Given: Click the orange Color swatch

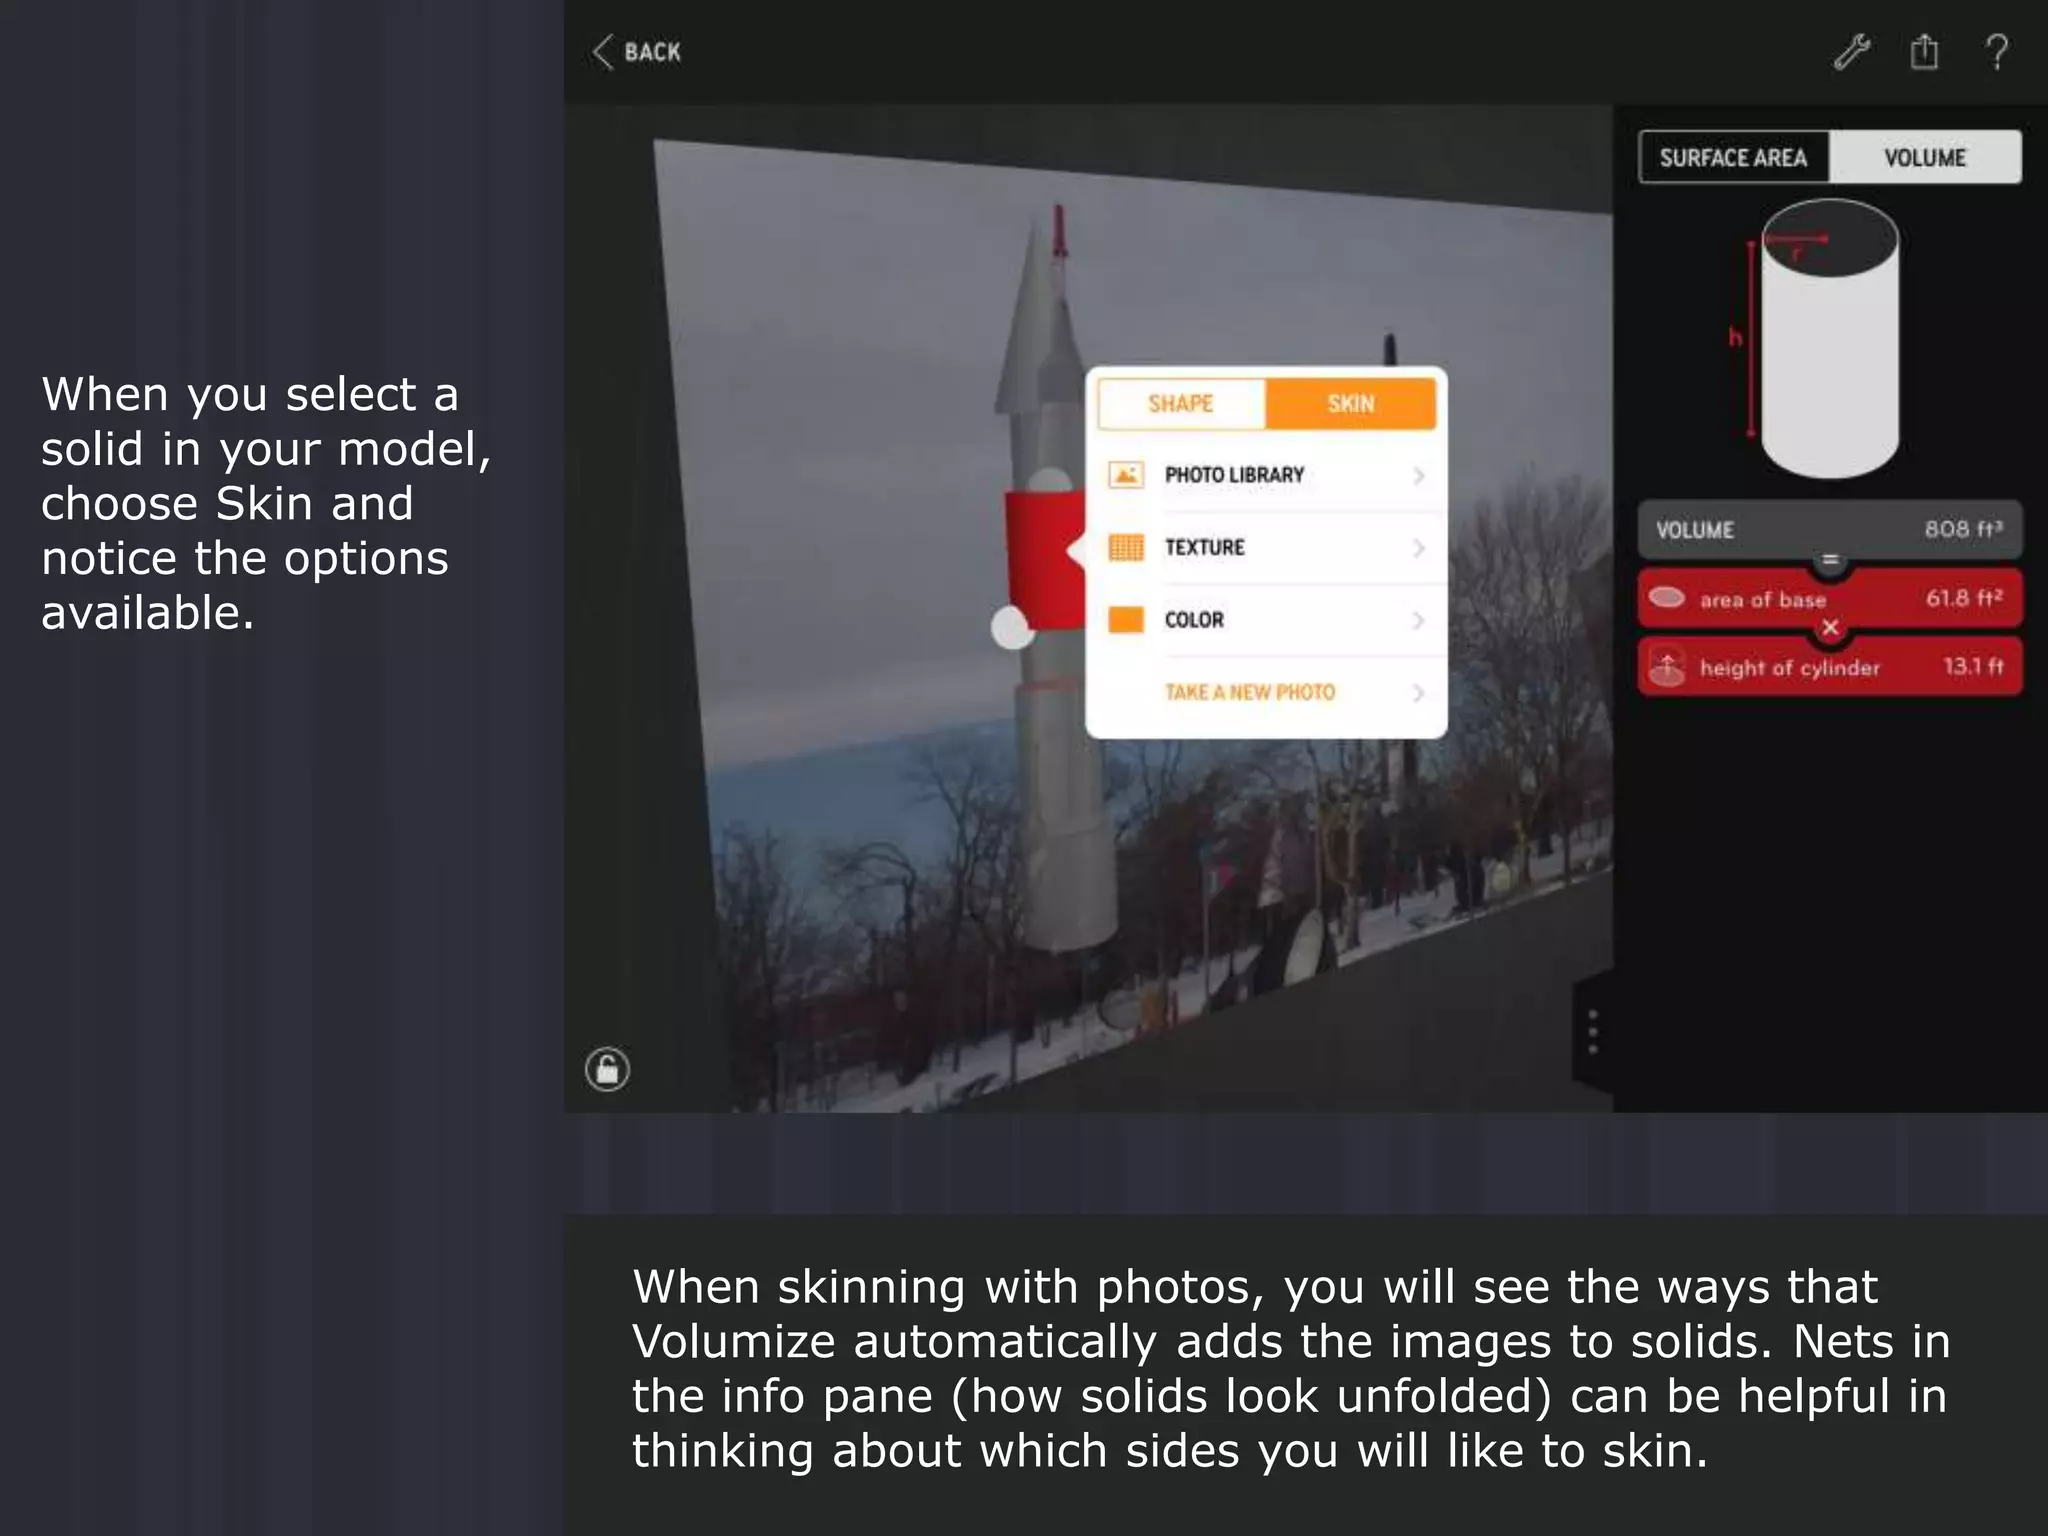Looking at the screenshot, I should pyautogui.click(x=1126, y=620).
